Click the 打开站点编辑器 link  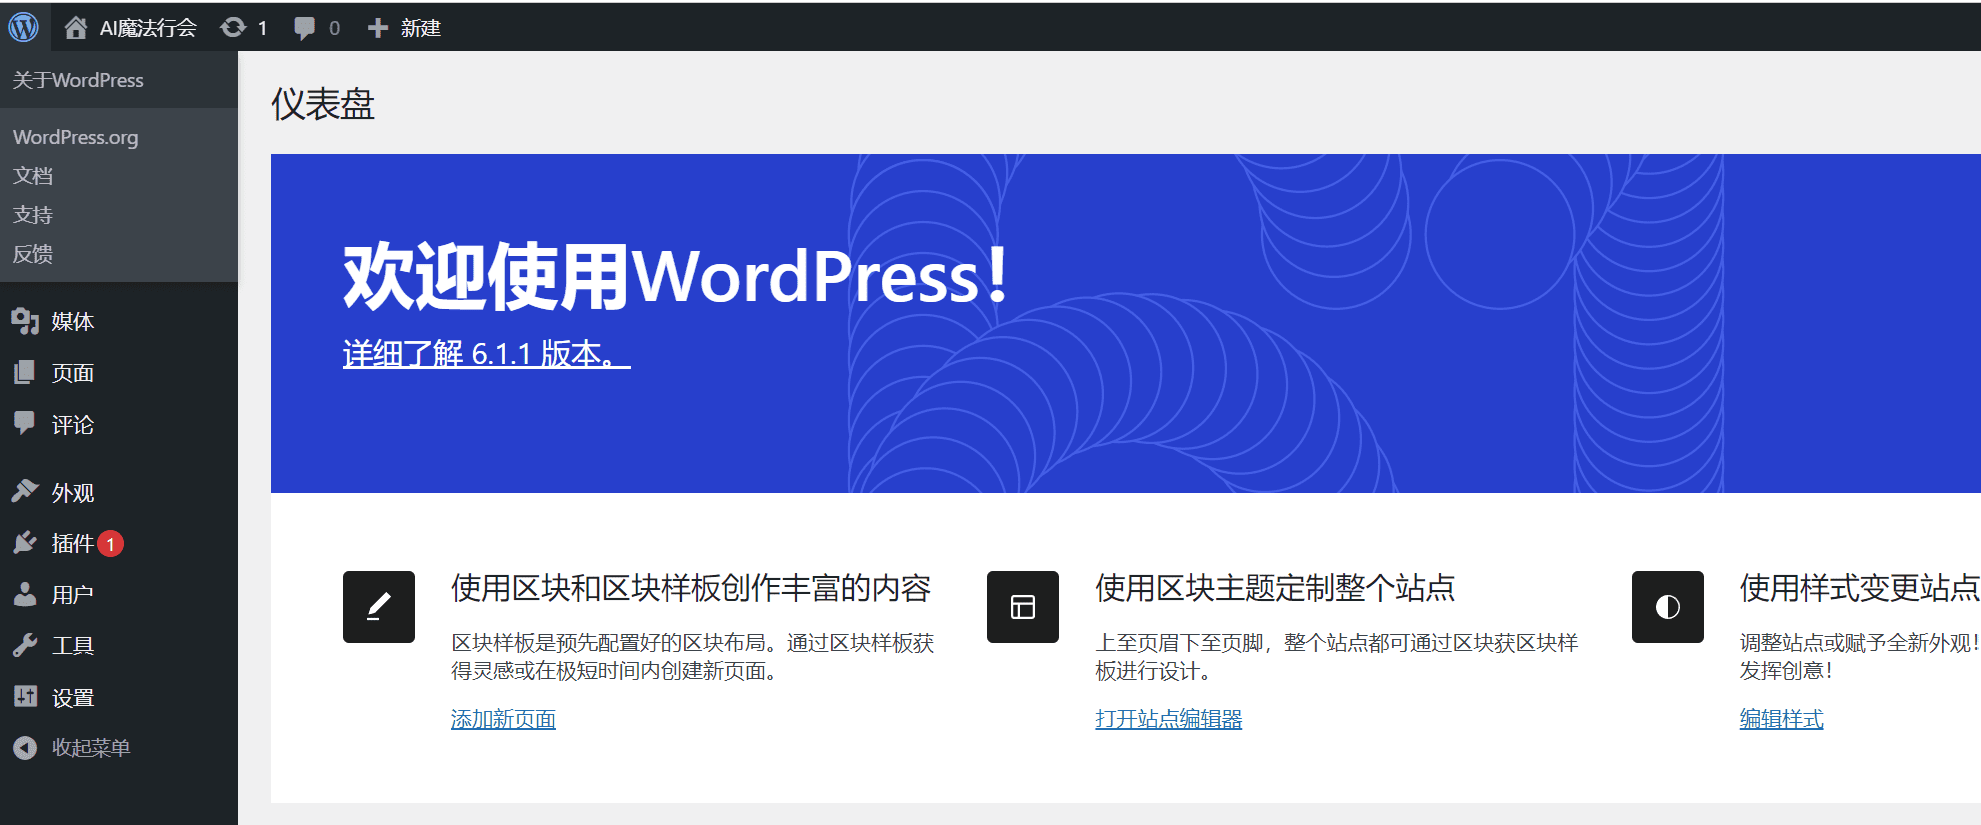1168,719
